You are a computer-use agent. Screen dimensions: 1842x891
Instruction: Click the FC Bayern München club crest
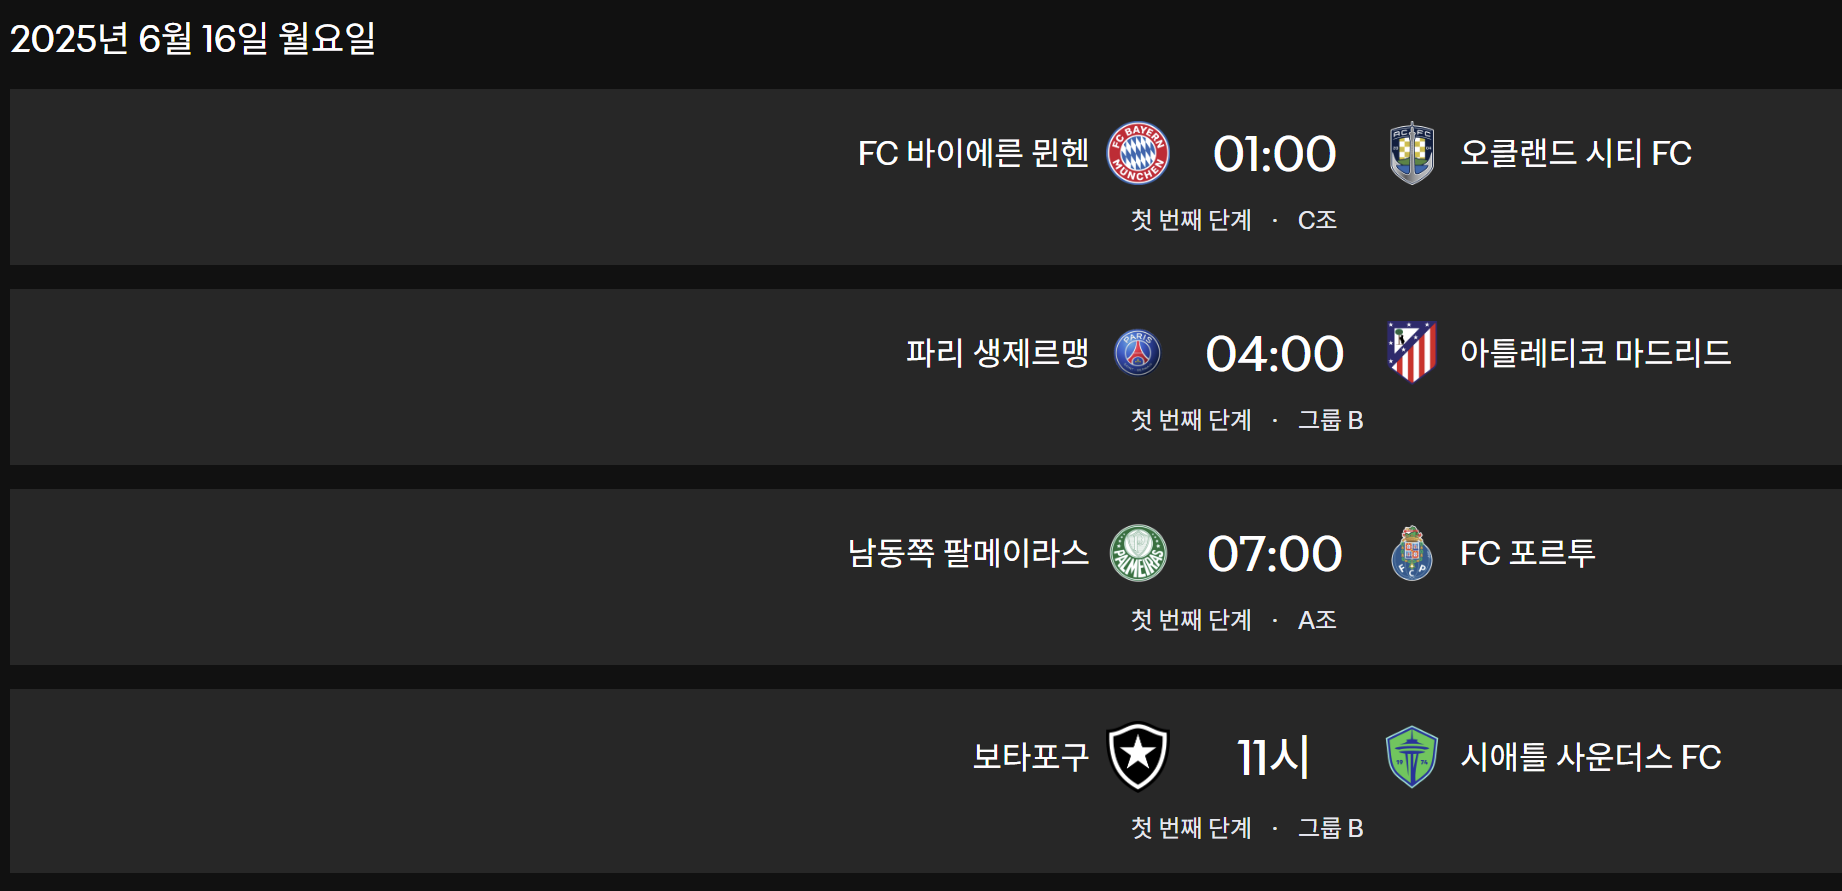1136,153
